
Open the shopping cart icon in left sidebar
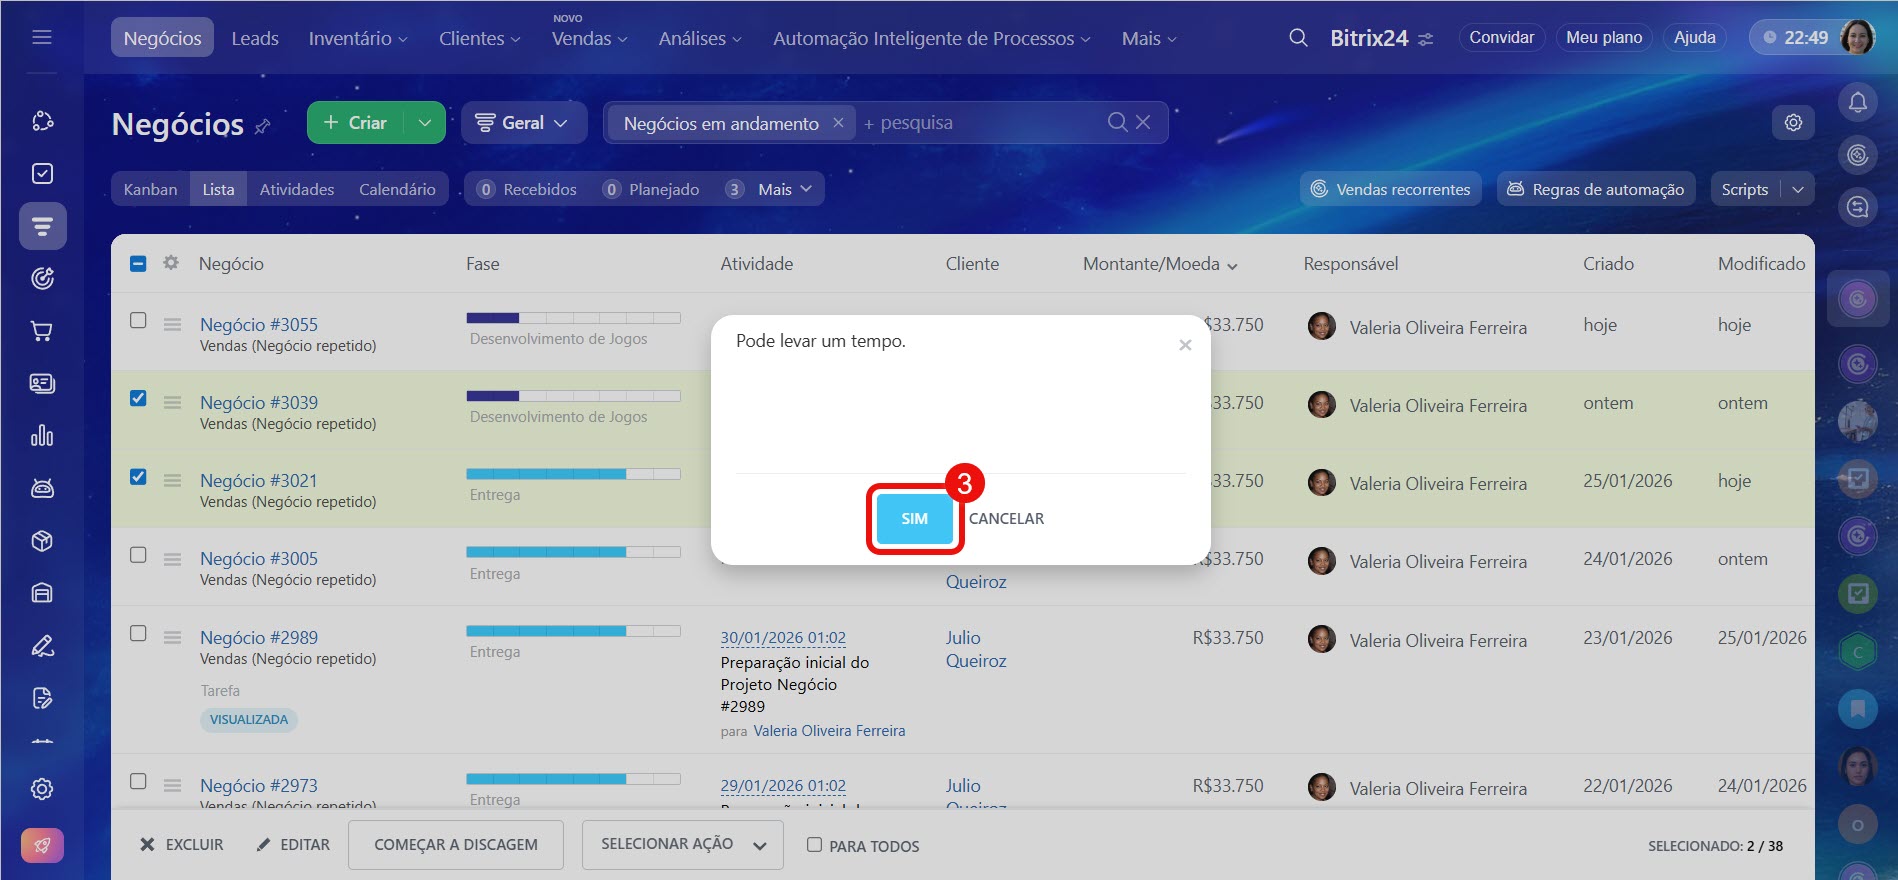tap(42, 331)
